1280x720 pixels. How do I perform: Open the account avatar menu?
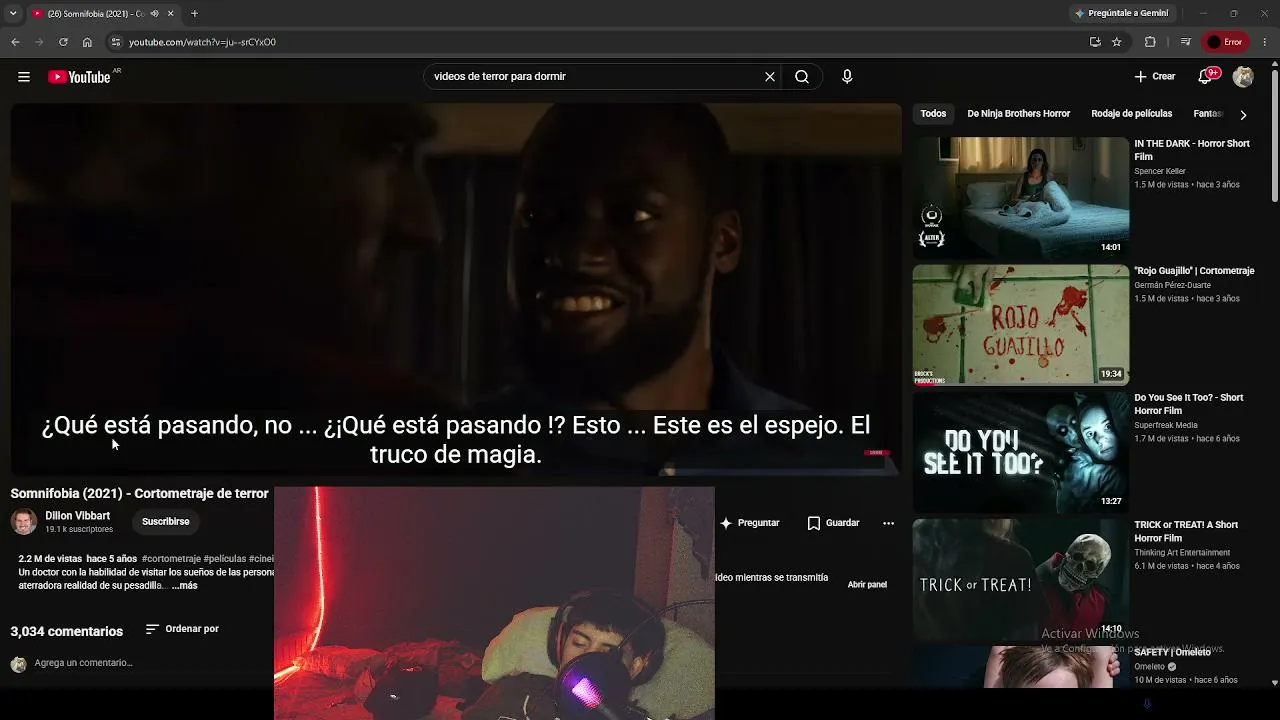[x=1243, y=77]
